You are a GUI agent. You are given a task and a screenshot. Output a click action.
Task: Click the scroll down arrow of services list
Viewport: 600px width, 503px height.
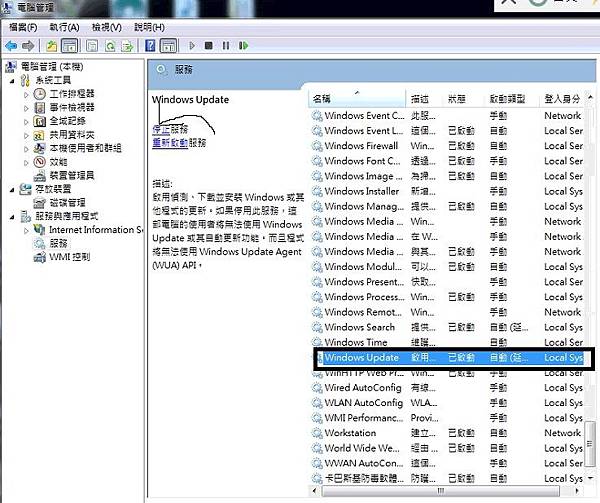point(591,478)
